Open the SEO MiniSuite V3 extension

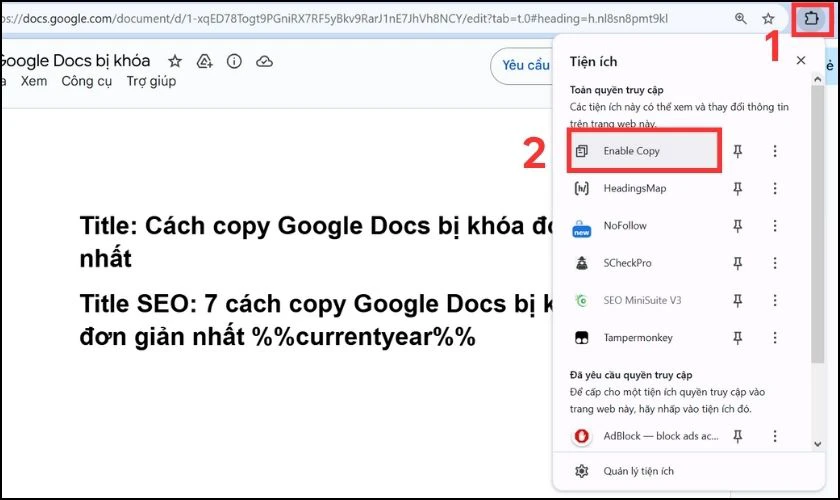coord(644,301)
